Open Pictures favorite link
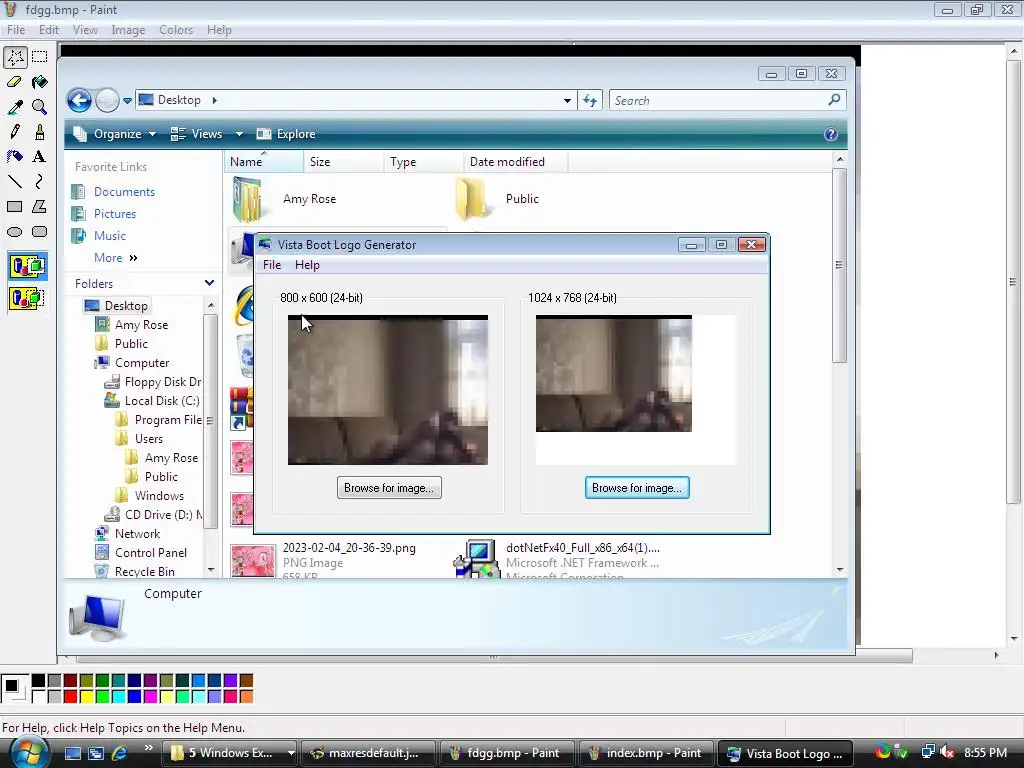1024x768 pixels. [x=115, y=214]
